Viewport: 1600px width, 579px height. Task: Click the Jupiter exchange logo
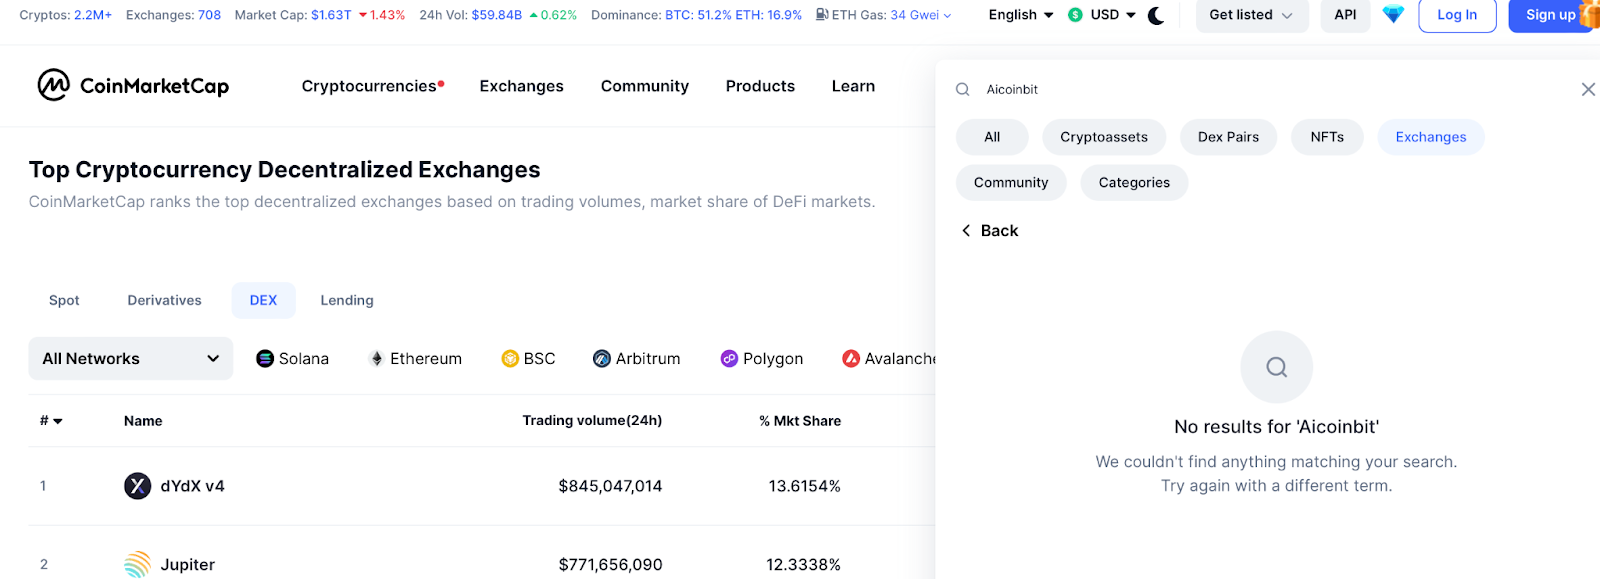(x=137, y=564)
